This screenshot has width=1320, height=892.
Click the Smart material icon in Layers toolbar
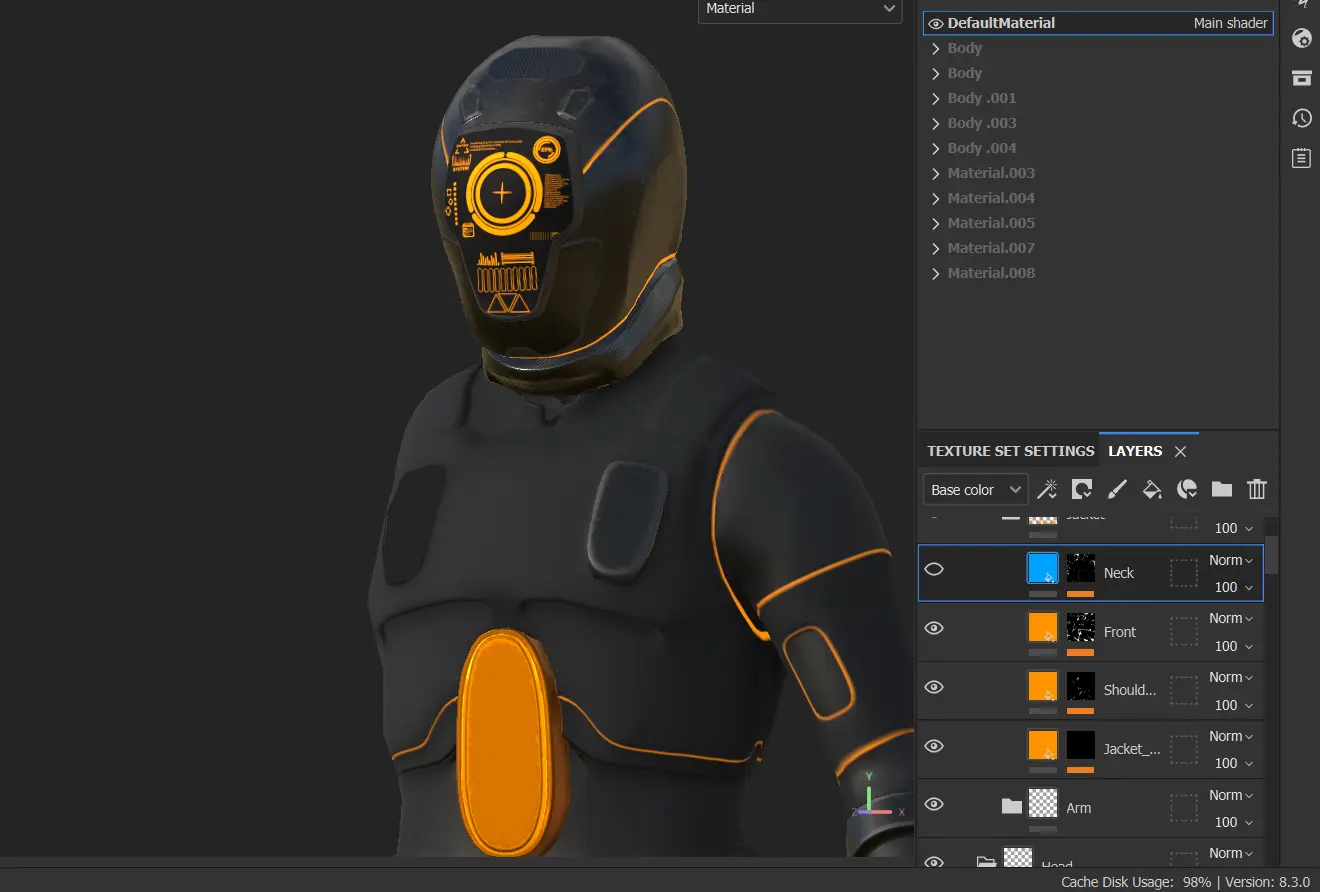(x=1187, y=489)
